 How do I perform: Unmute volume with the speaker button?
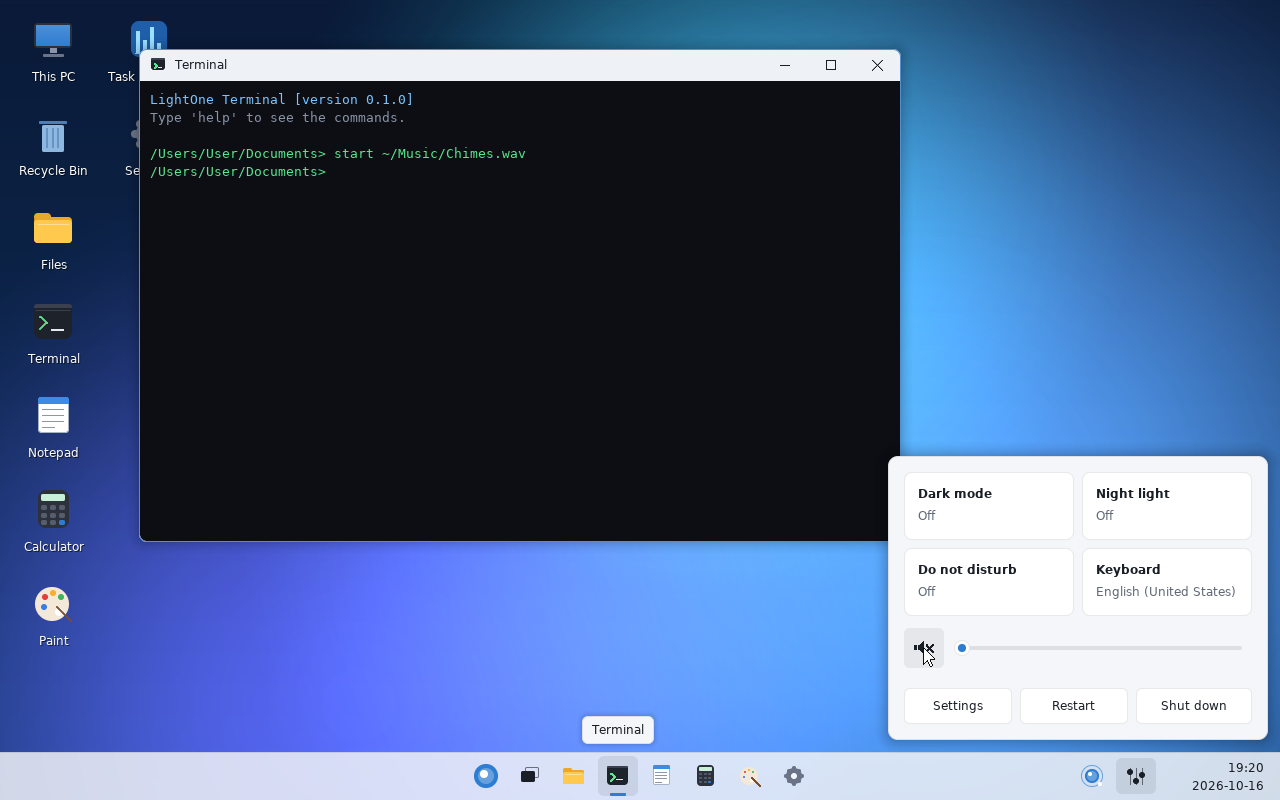[x=924, y=648]
